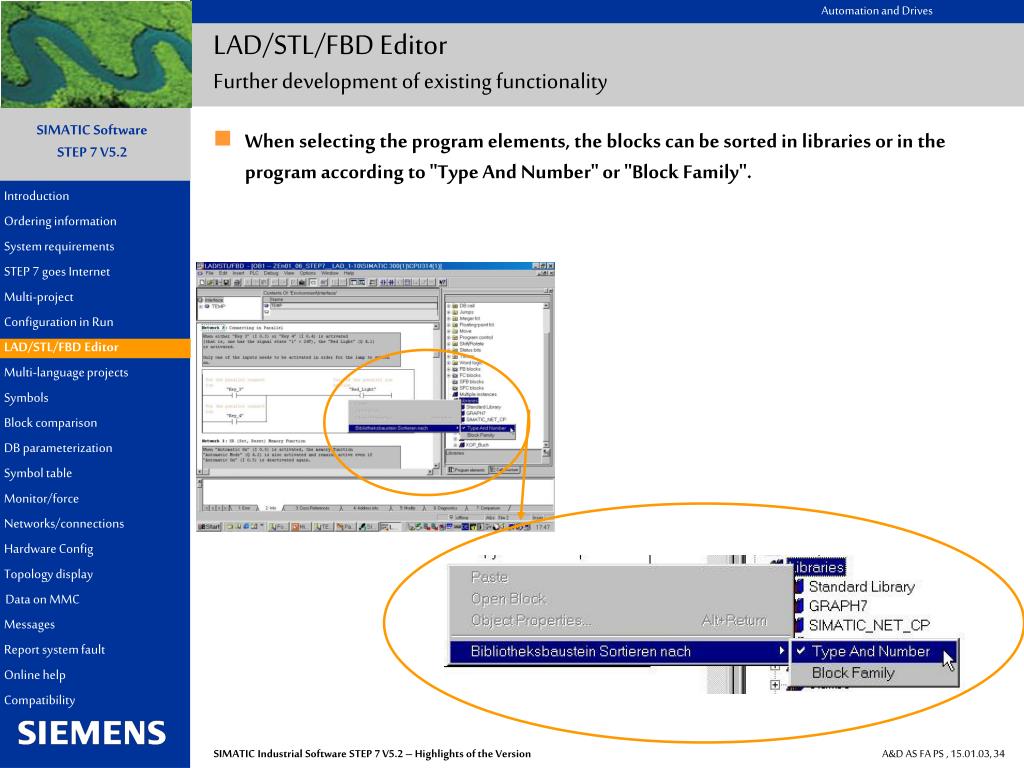Screen dimensions: 1024x768
Task: Open the Introduction section in the sidebar
Action: 37,196
